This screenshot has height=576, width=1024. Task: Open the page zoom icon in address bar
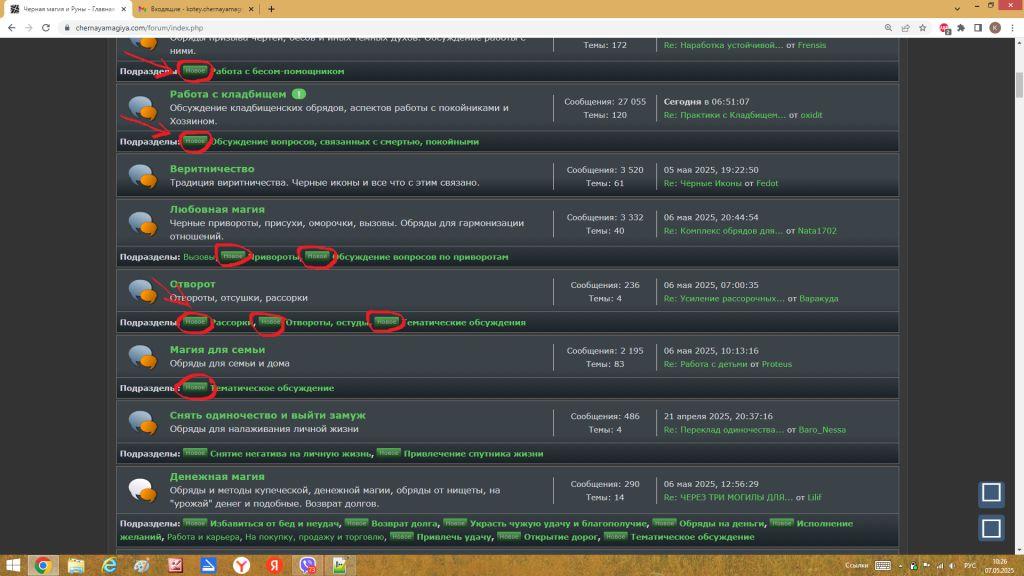888,28
